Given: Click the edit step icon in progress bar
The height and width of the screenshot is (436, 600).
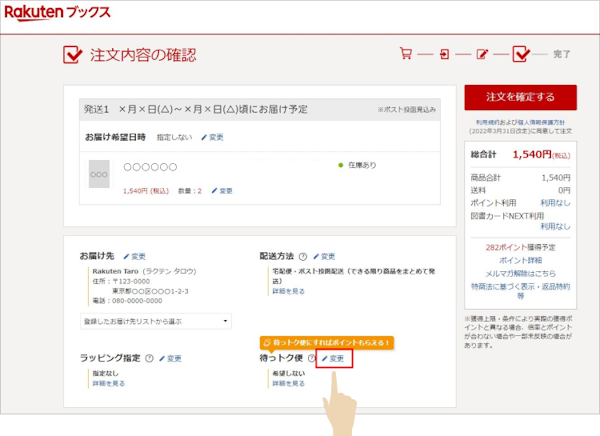Looking at the screenshot, I should [482, 54].
